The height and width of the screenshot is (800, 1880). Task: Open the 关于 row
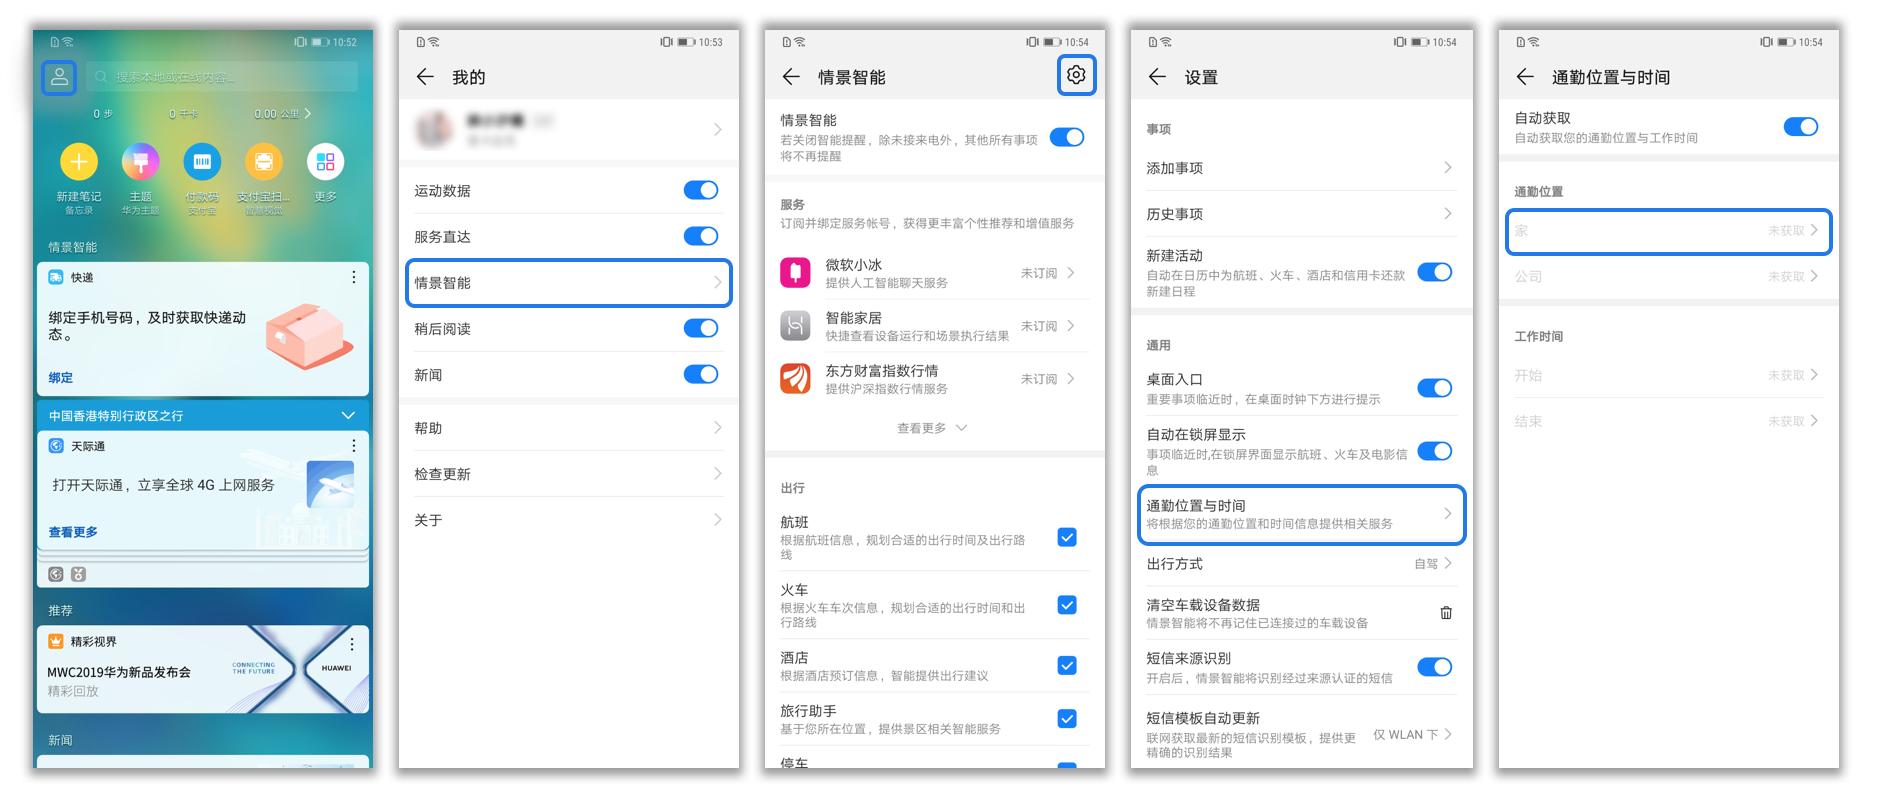tap(568, 520)
